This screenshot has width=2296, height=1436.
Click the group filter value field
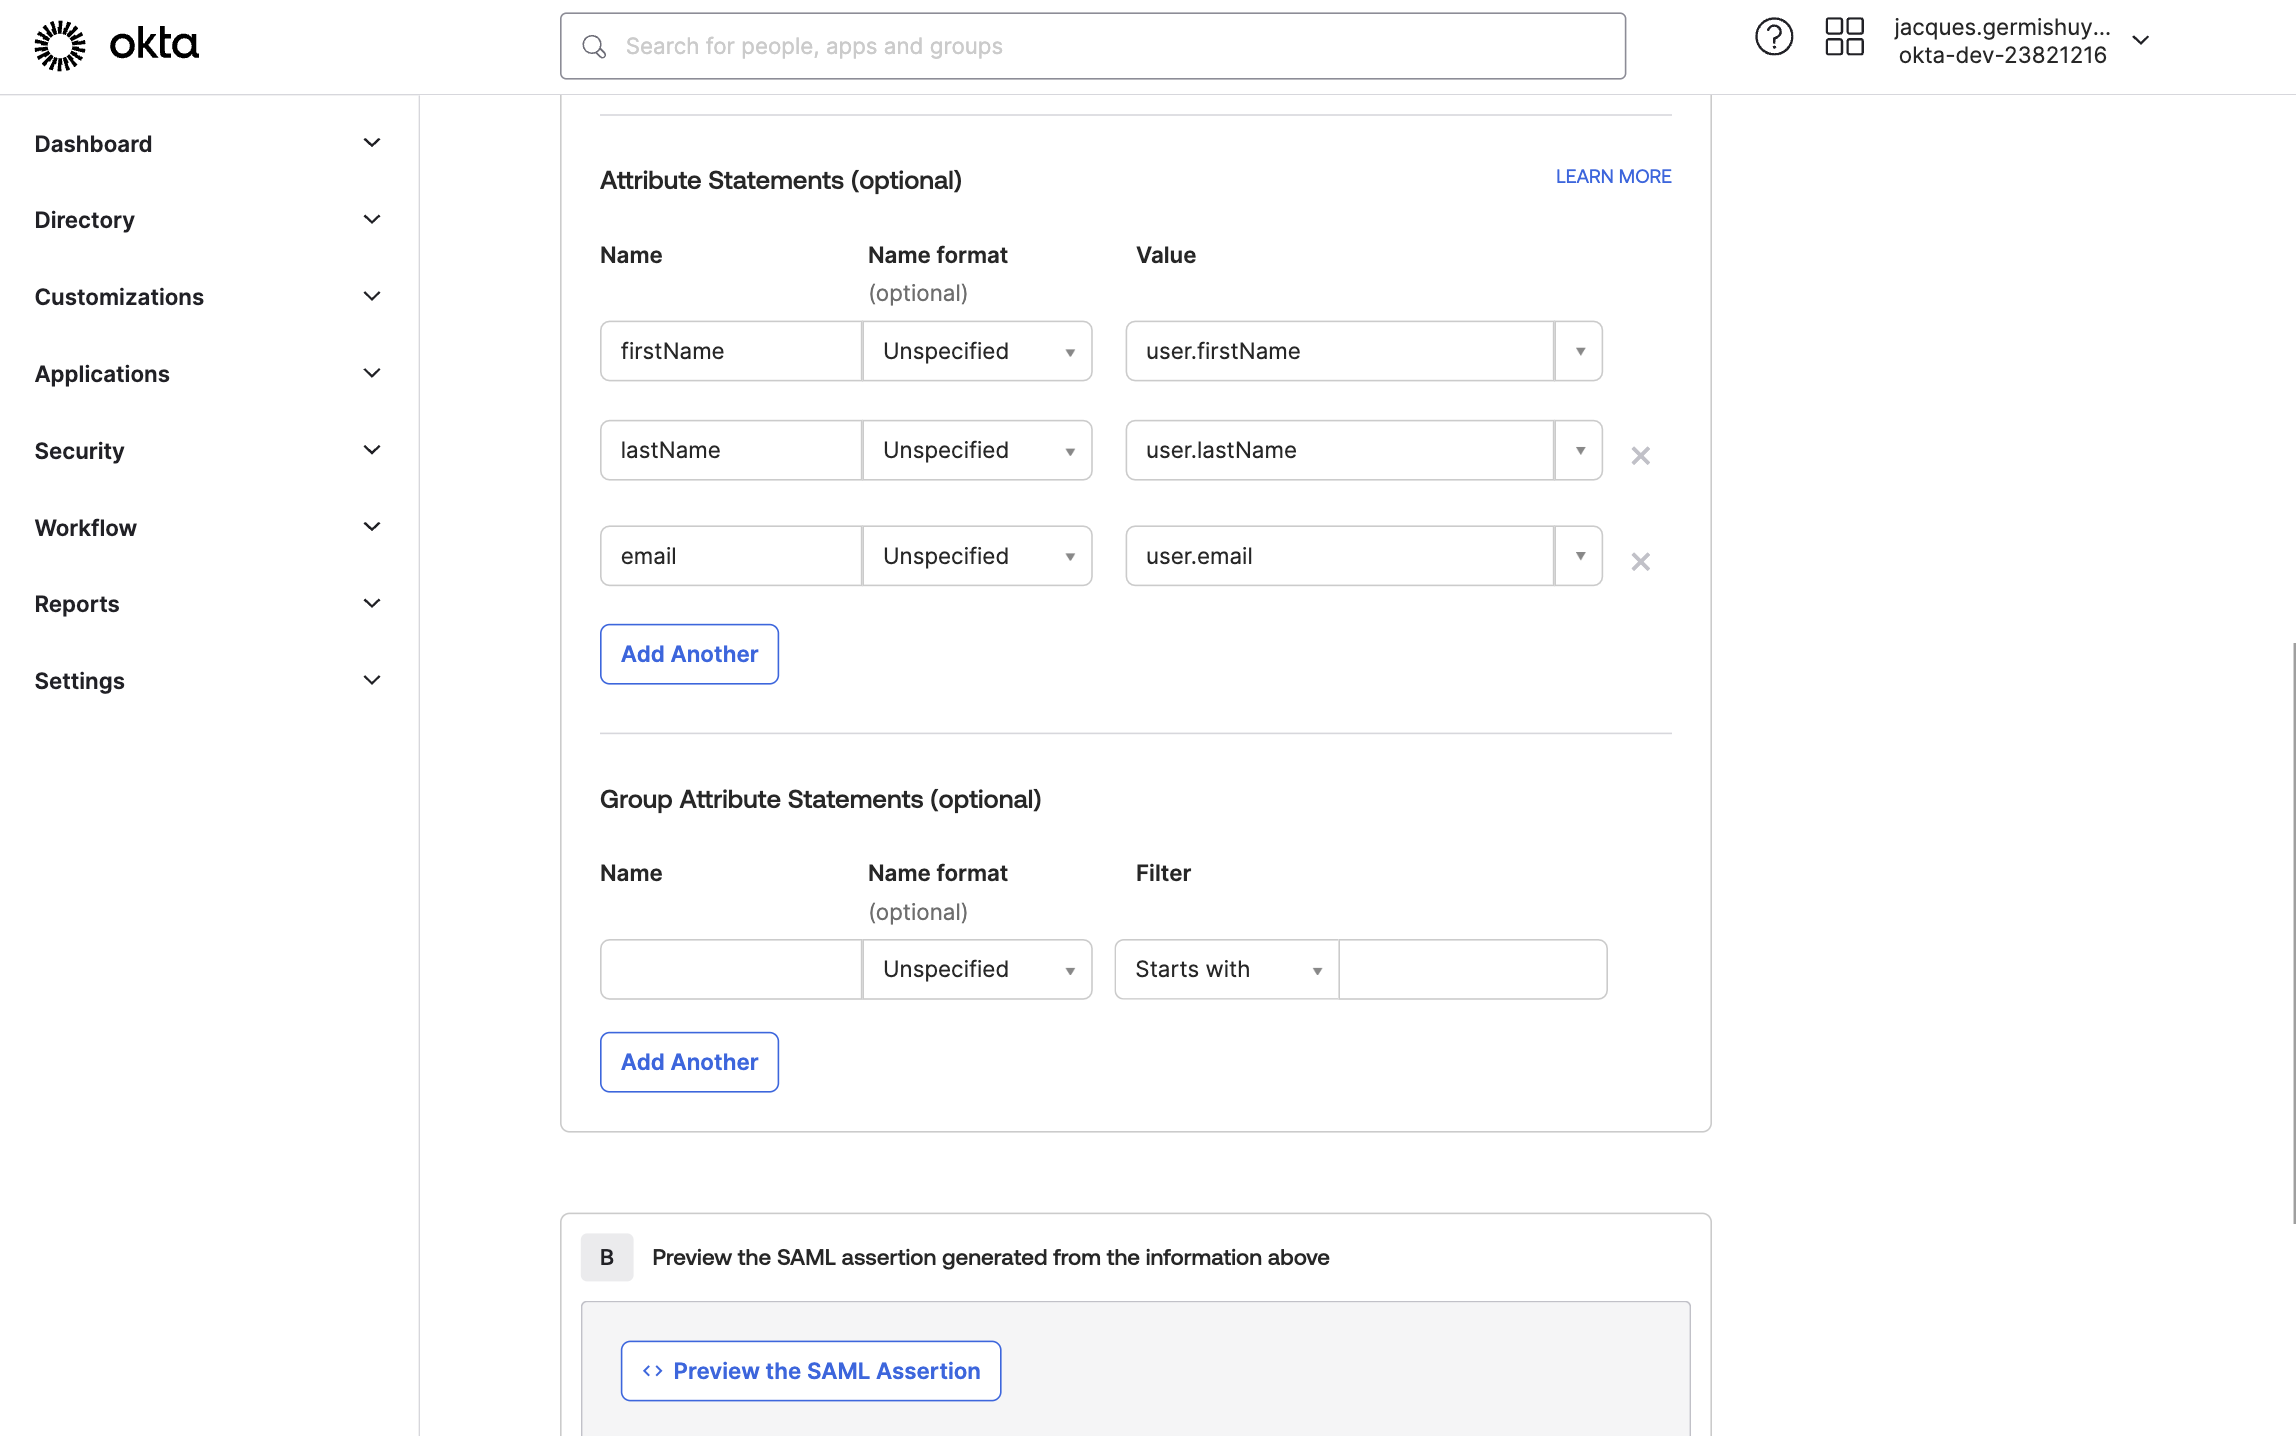pyautogui.click(x=1472, y=969)
